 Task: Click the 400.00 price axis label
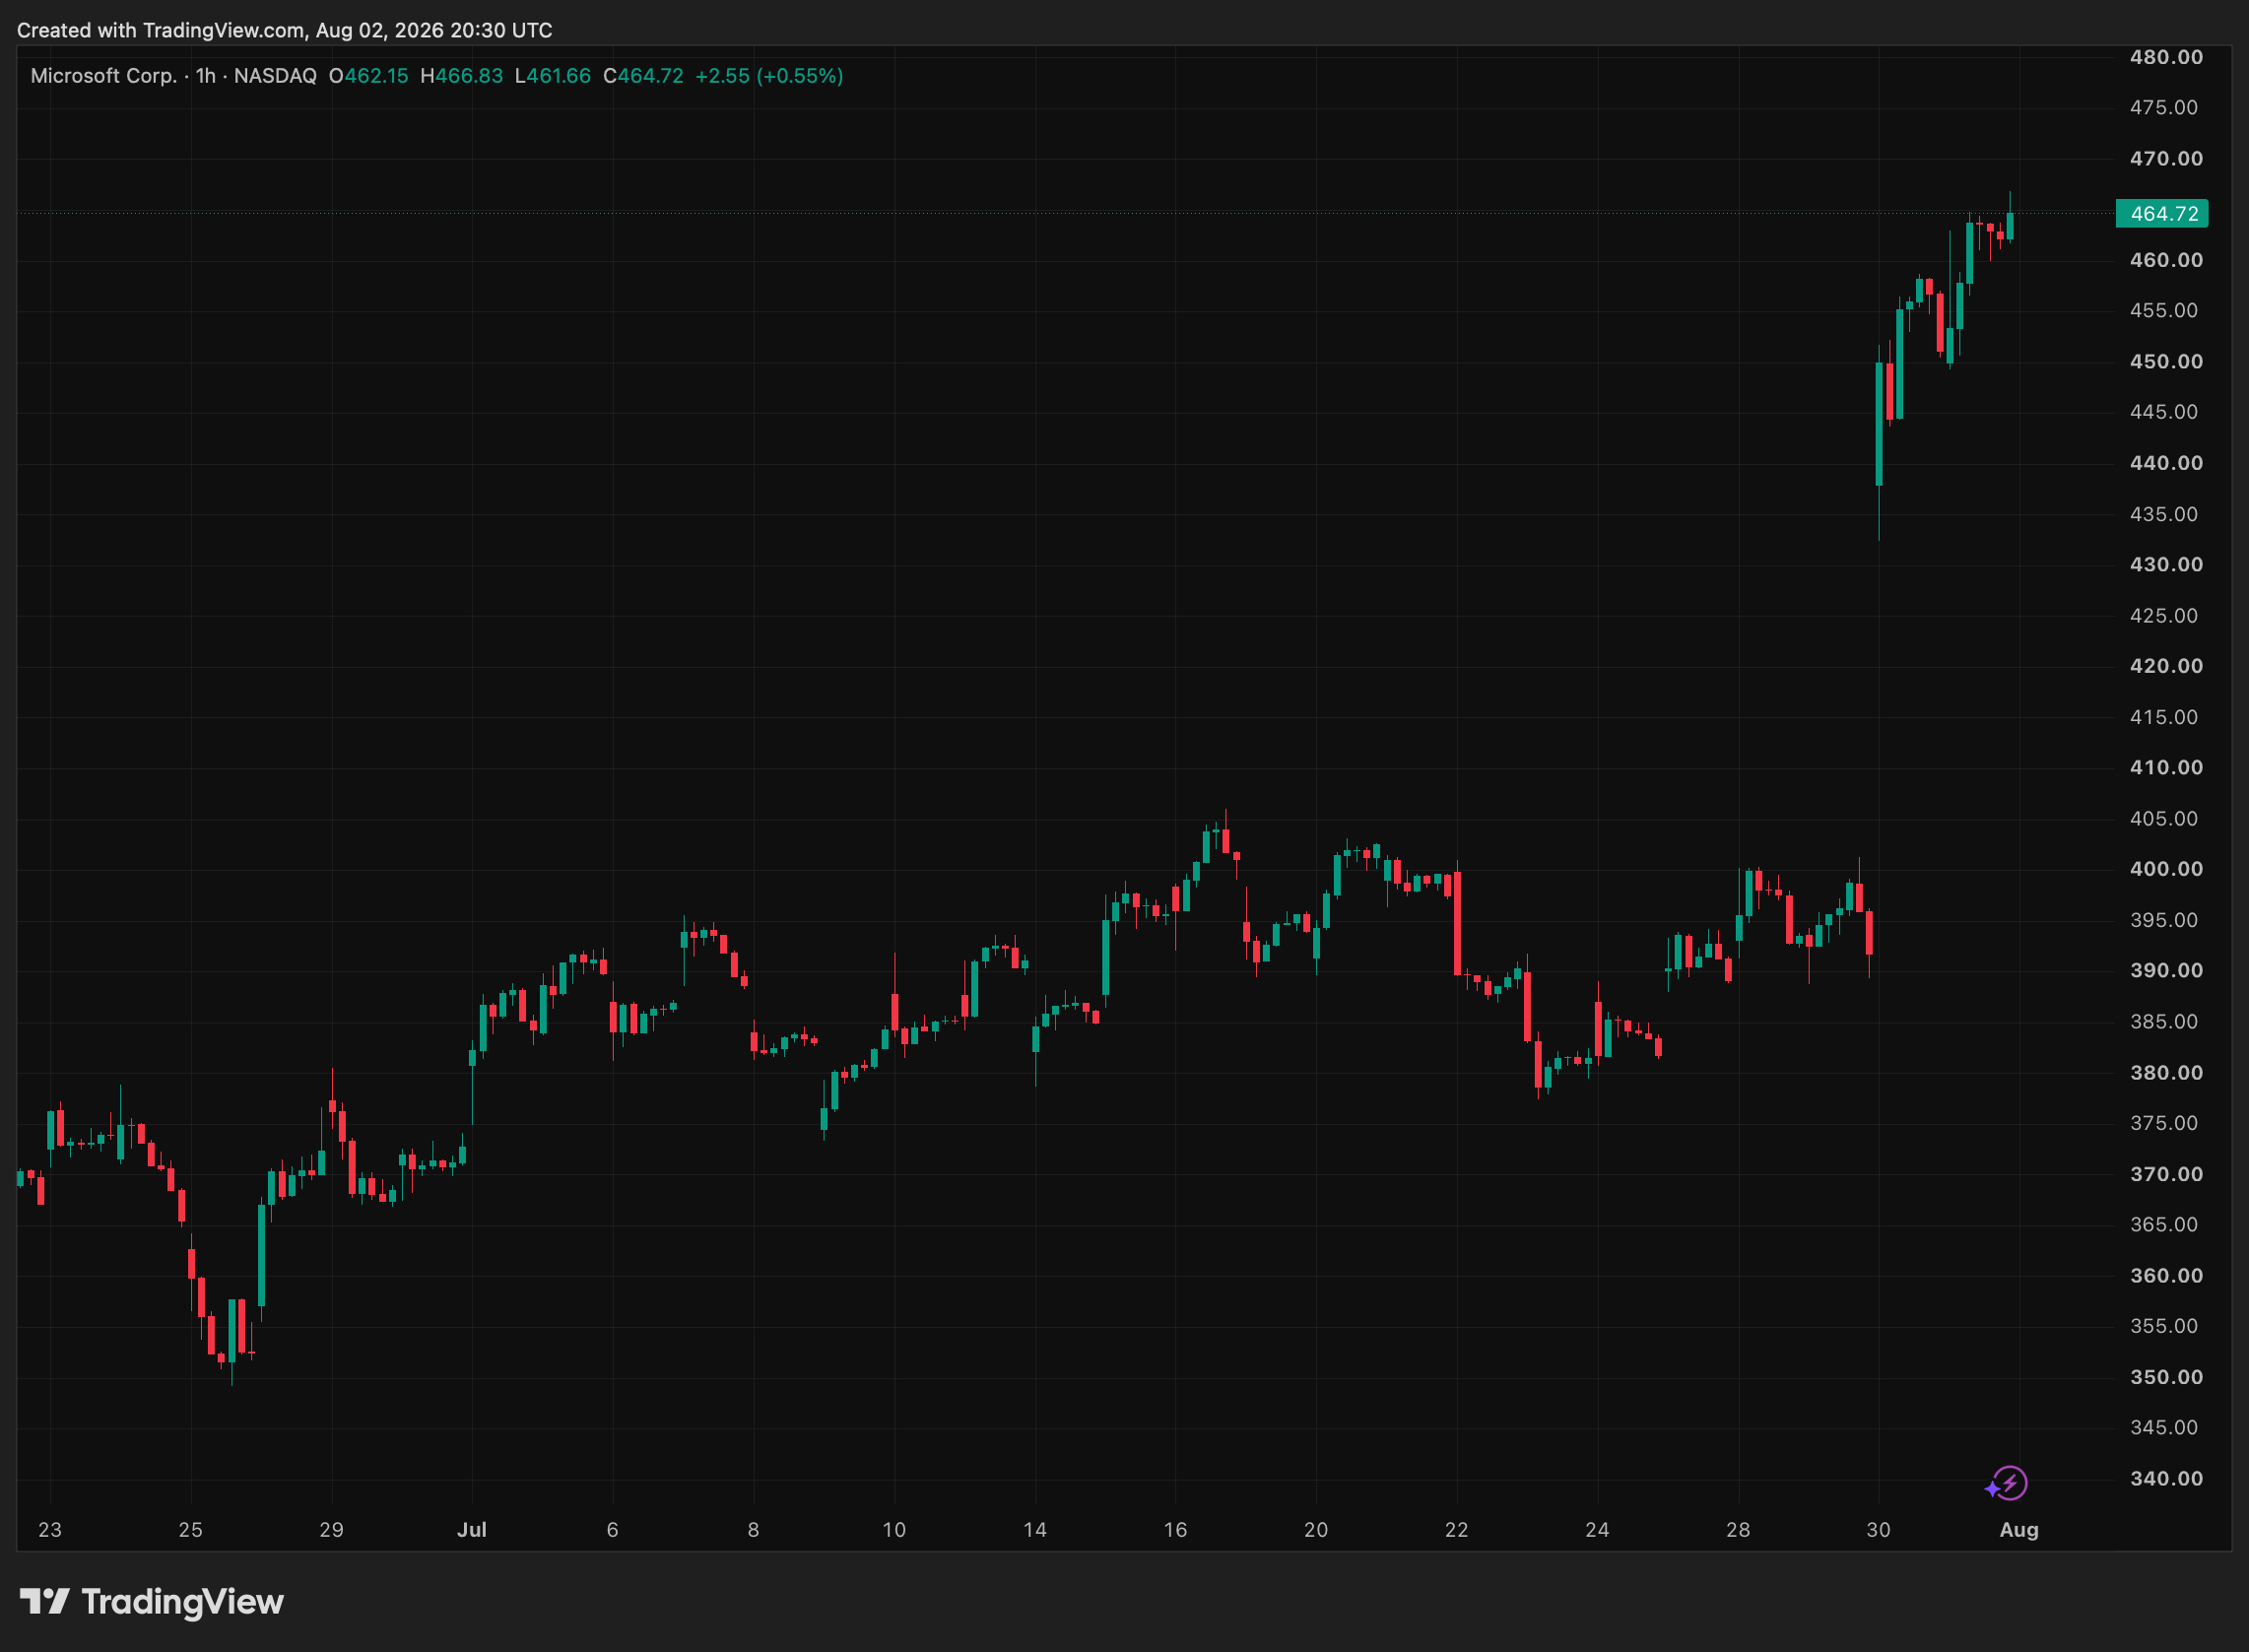(2166, 869)
